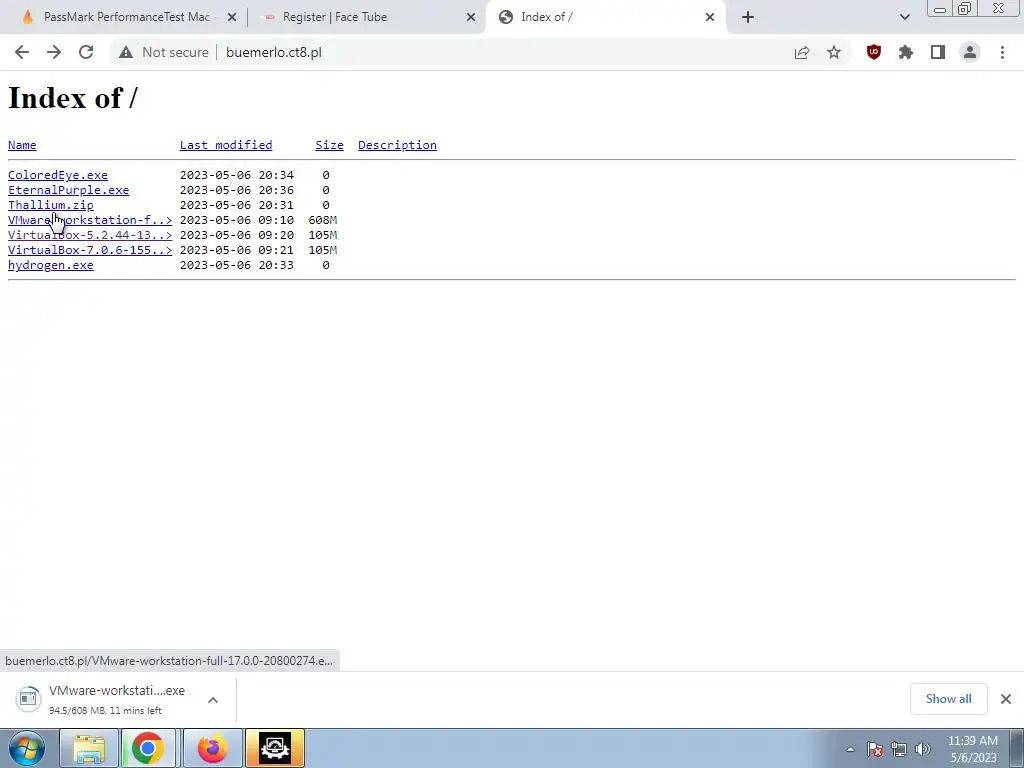Image resolution: width=1024 pixels, height=768 pixels.
Task: Switch to Register | Face Tube tab
Action: point(367,17)
